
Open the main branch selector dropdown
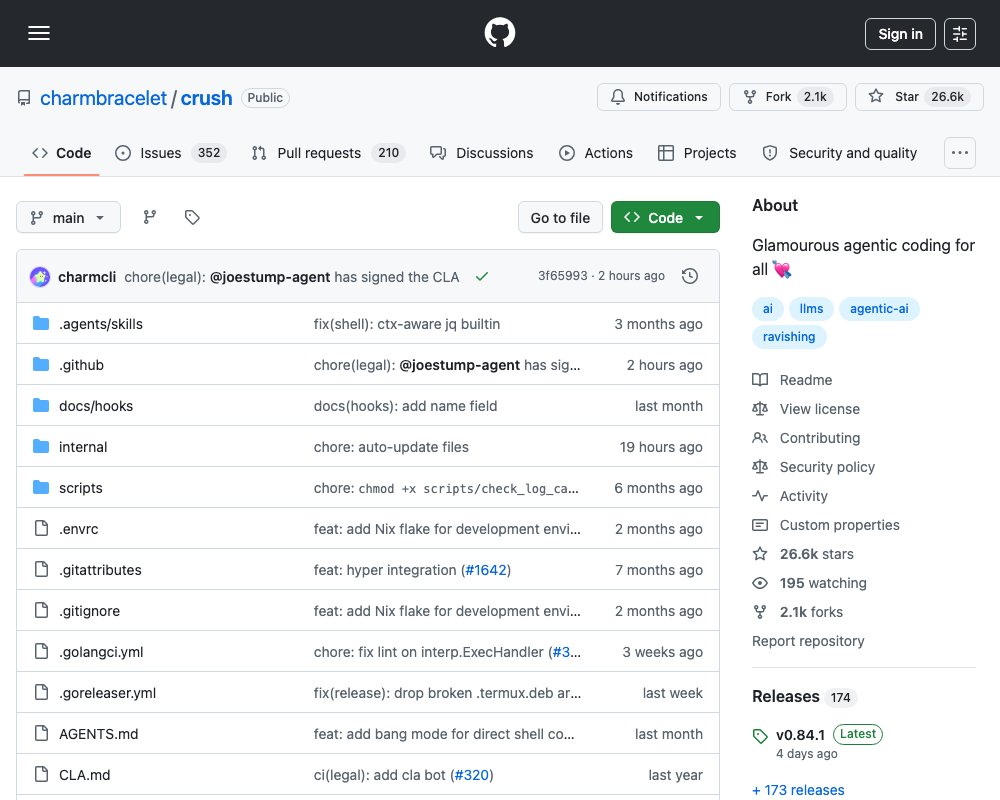pos(68,218)
